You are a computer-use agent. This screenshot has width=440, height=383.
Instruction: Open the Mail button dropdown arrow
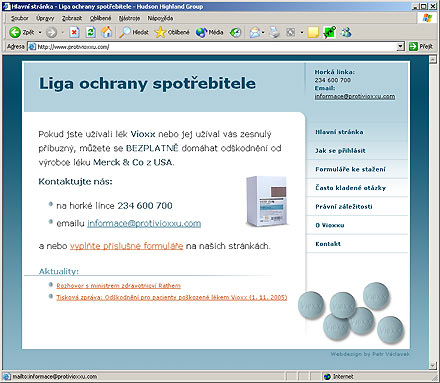263,33
